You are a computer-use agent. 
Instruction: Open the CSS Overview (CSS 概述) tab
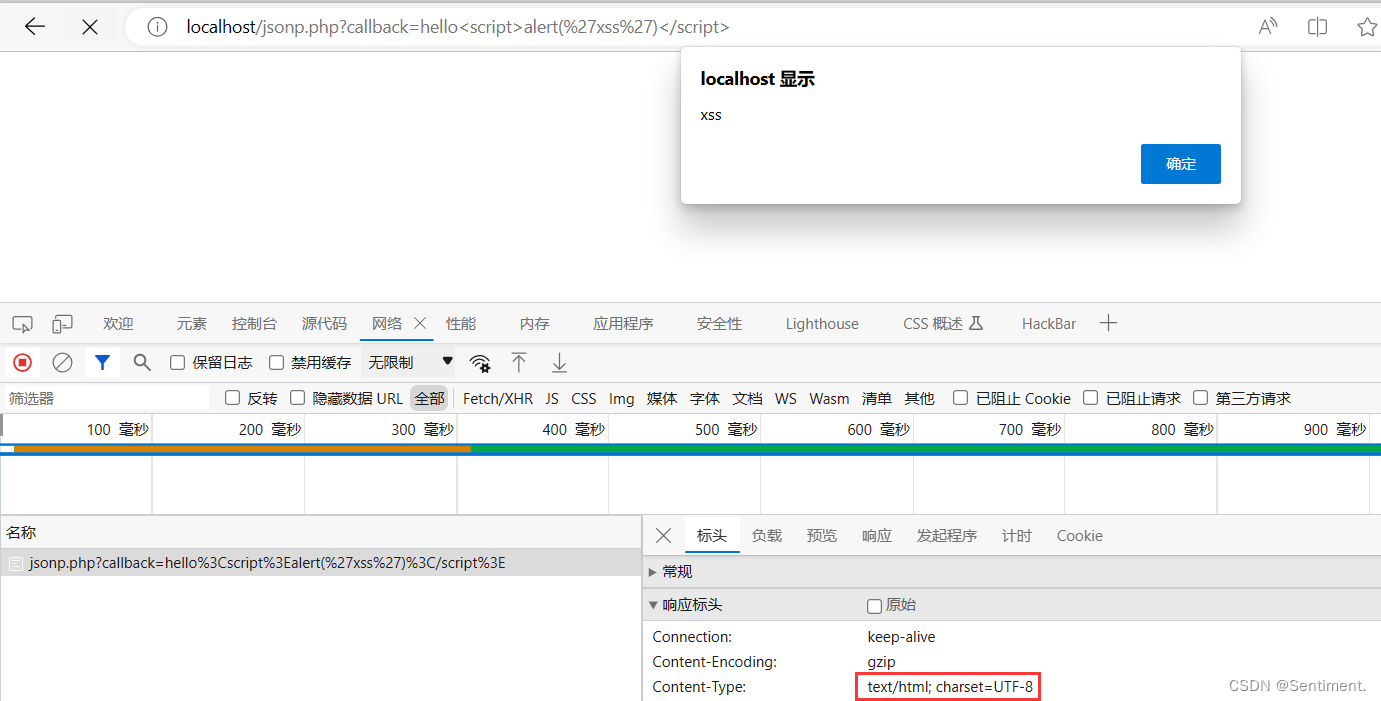(943, 323)
